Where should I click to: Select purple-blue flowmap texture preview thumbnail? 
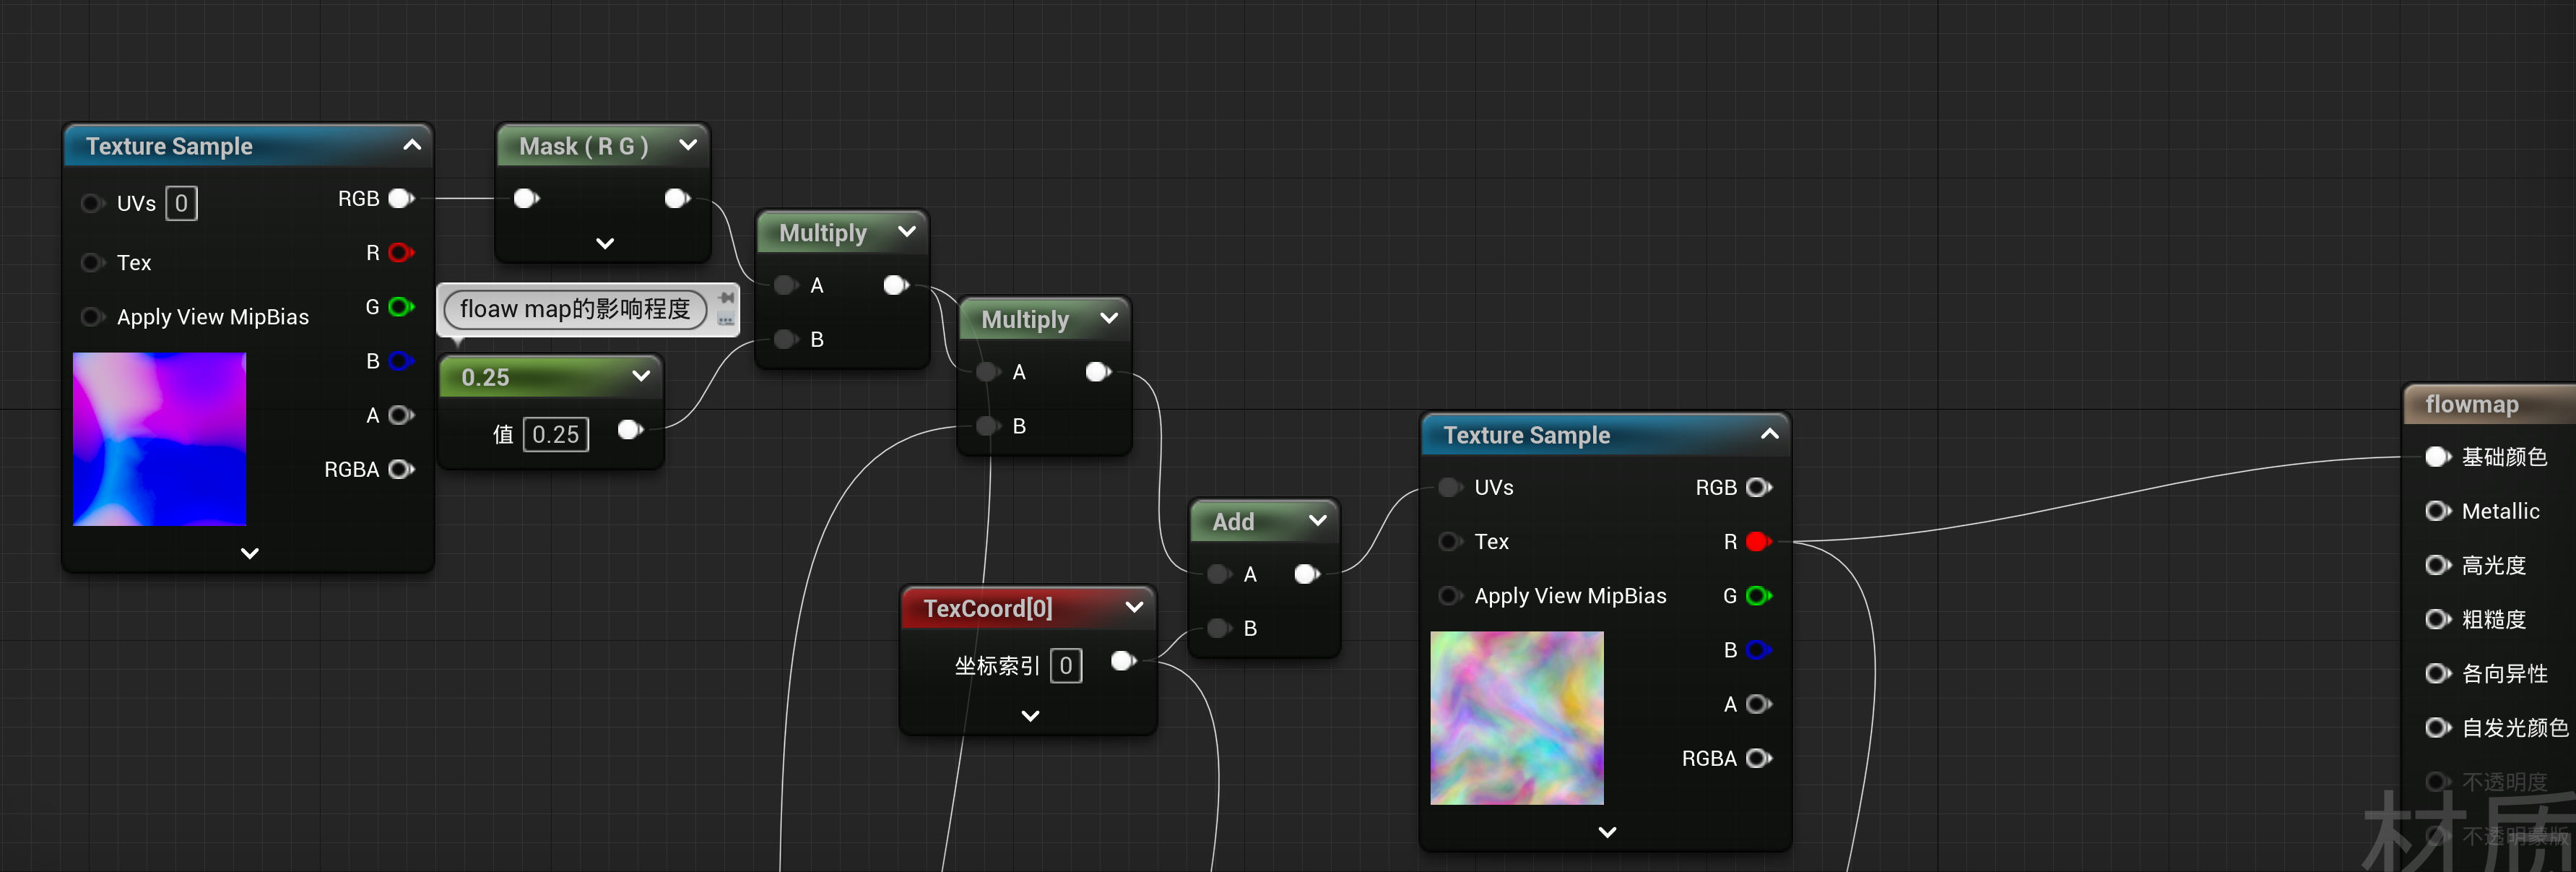[x=160, y=439]
